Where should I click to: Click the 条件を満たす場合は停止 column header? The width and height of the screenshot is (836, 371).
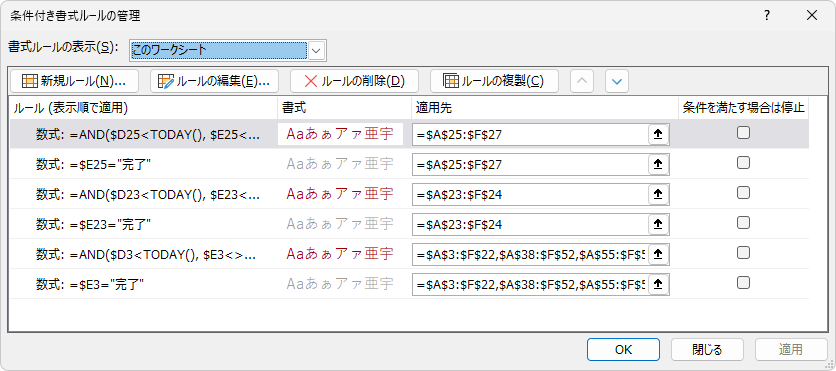[x=743, y=108]
